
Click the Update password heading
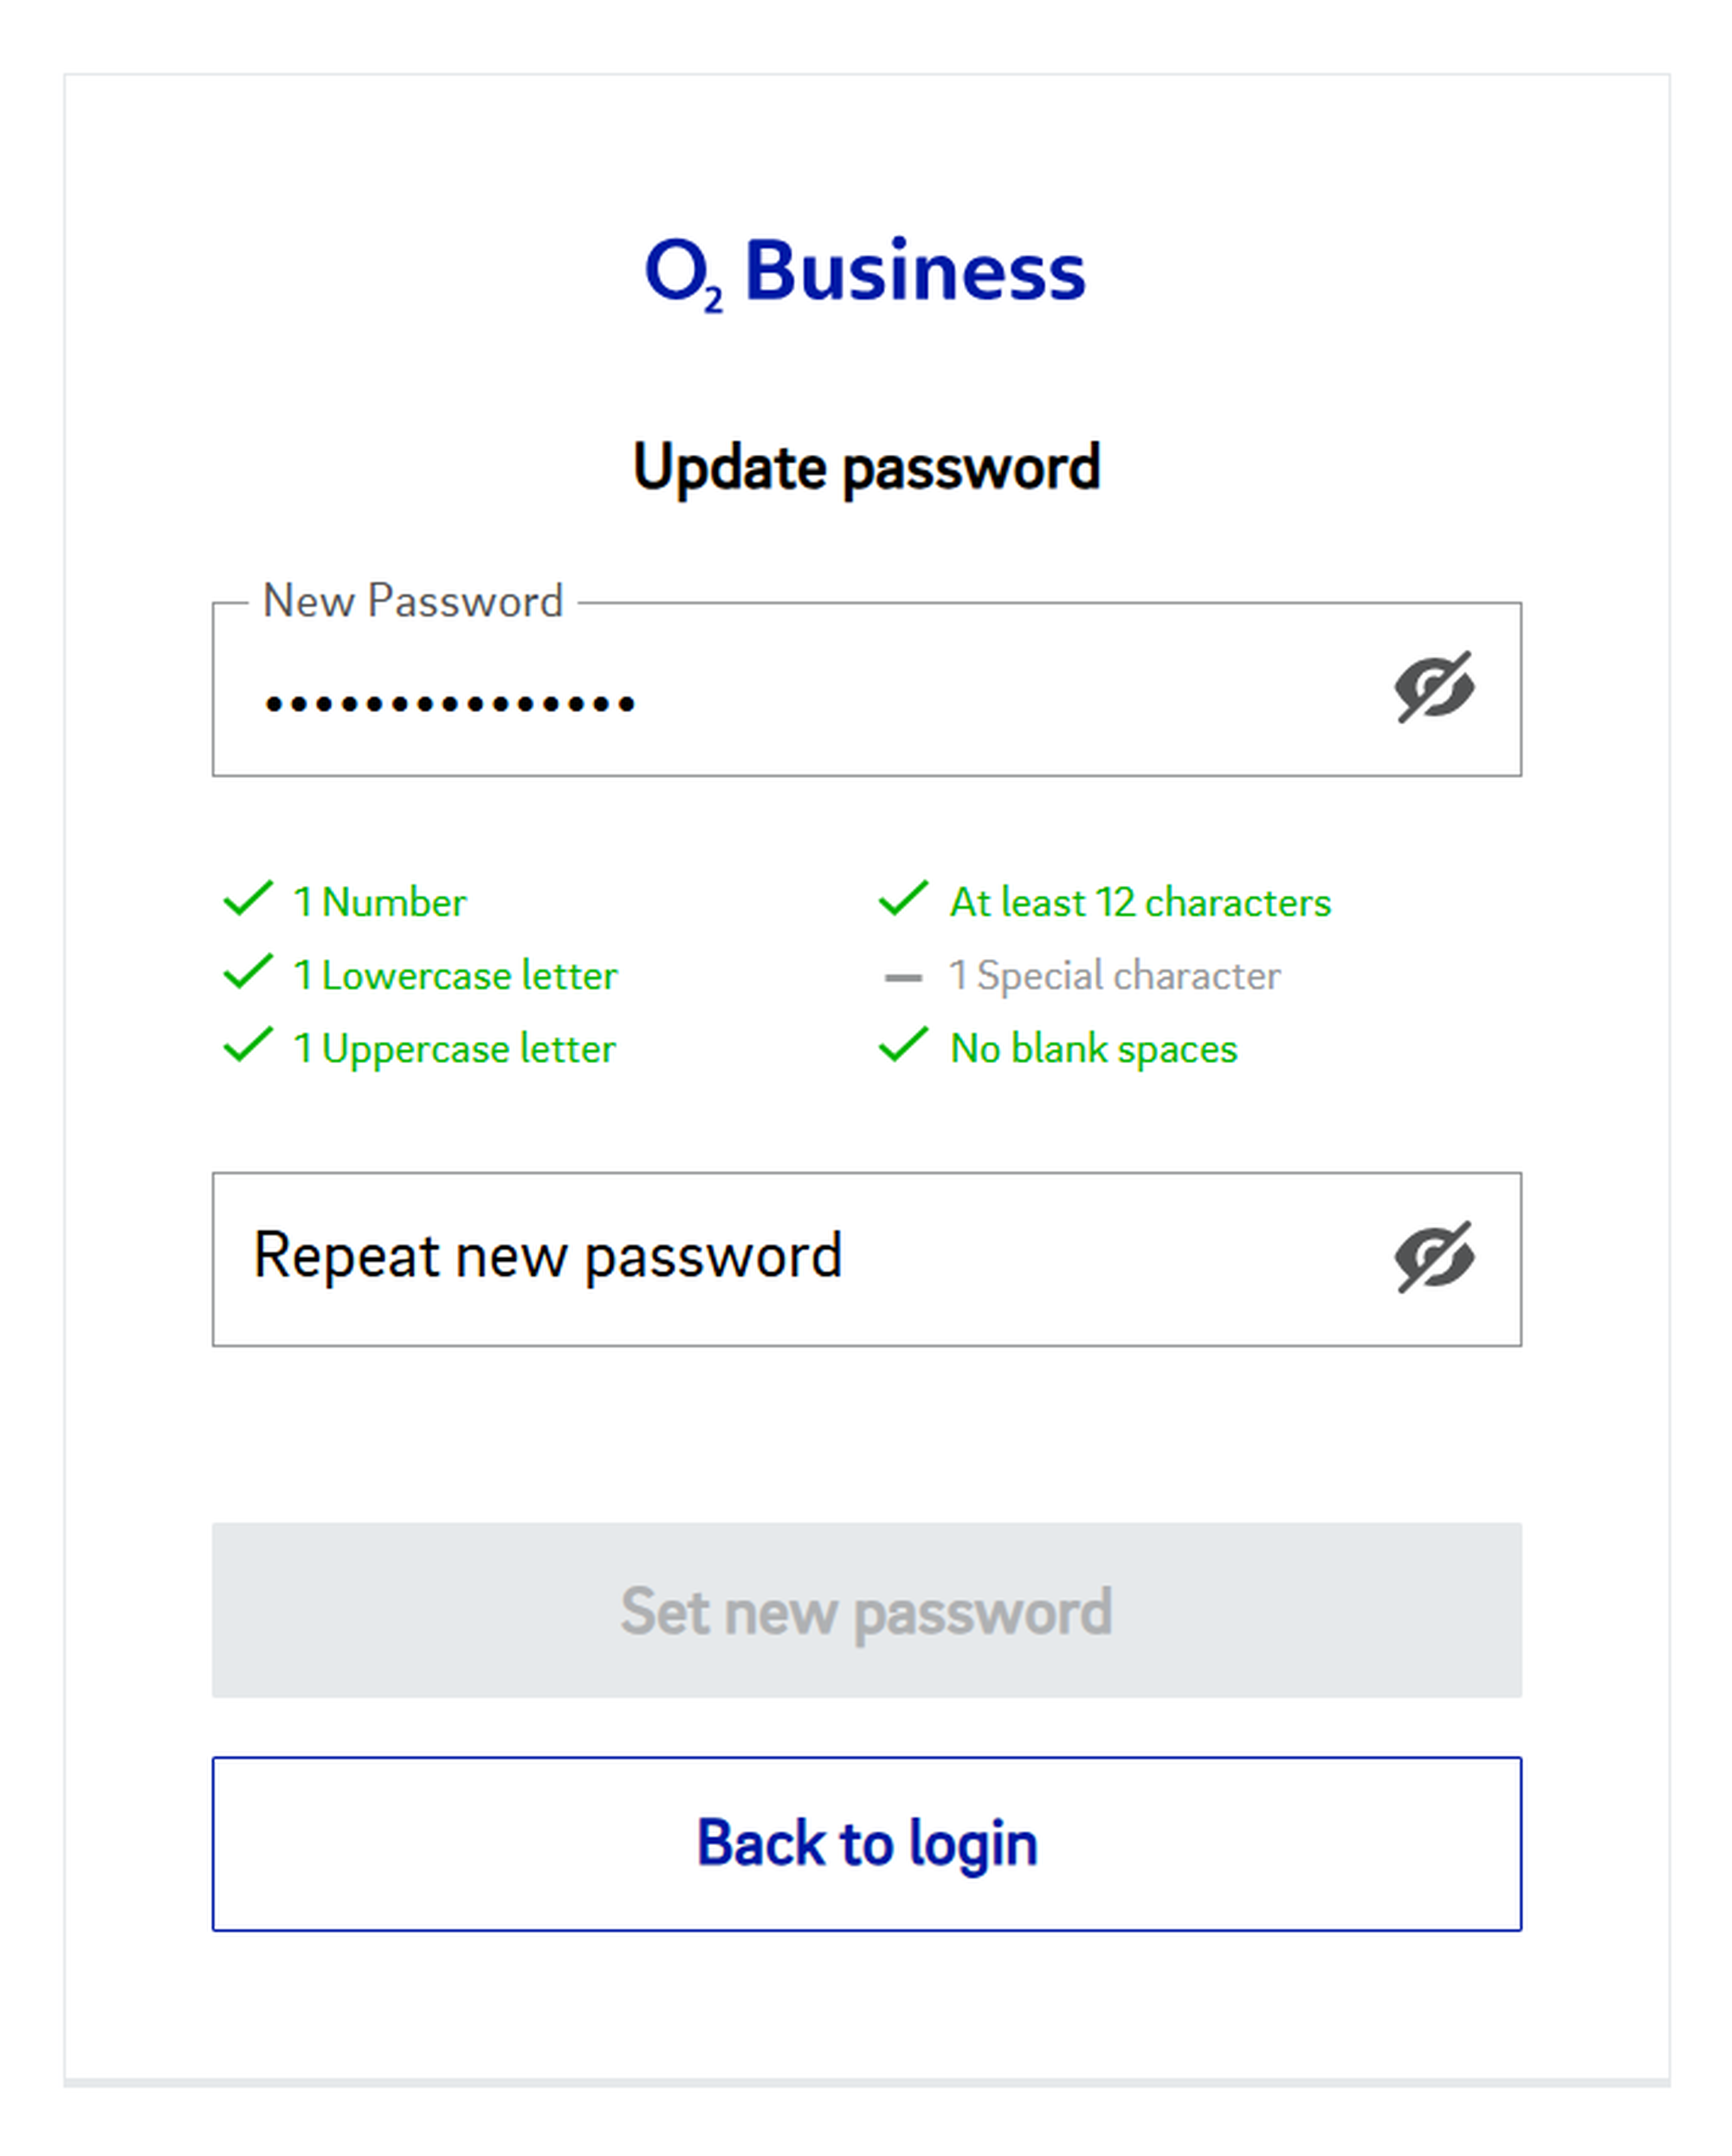click(866, 467)
